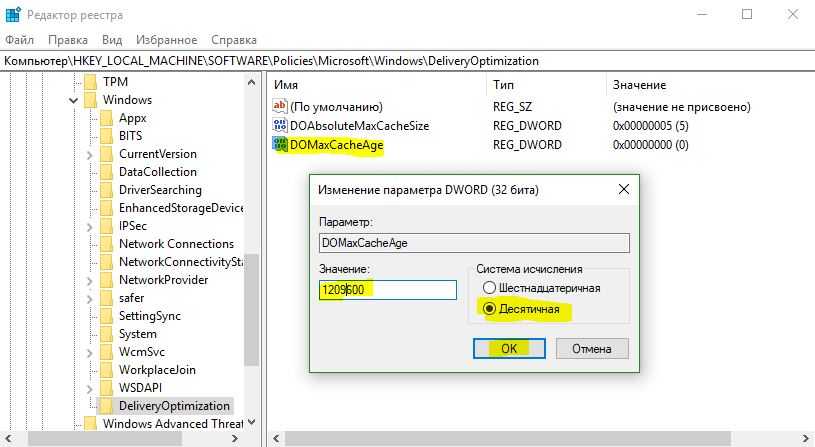This screenshot has width=815, height=447.
Task: Close the DWORD edit dialog
Action: pyautogui.click(x=624, y=189)
